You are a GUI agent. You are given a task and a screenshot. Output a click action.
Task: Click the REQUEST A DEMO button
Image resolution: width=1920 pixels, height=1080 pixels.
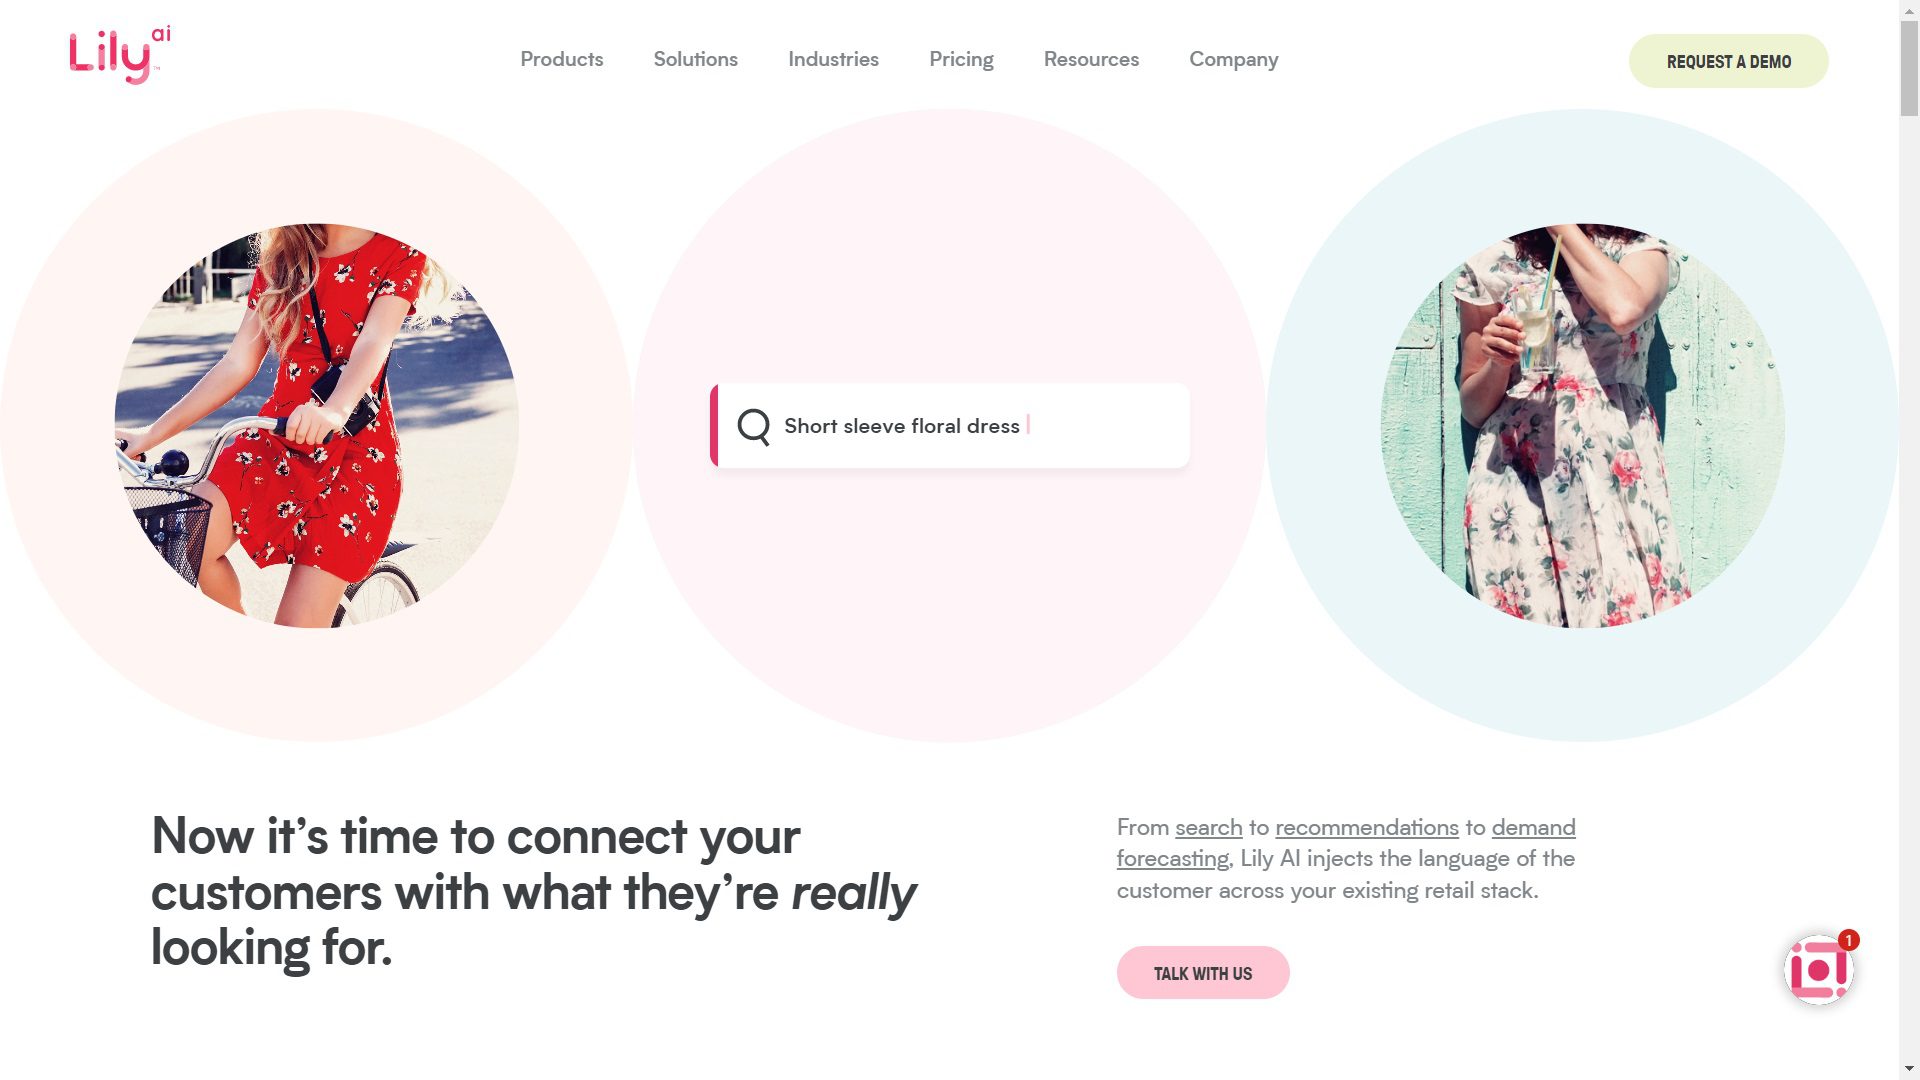(x=1729, y=60)
